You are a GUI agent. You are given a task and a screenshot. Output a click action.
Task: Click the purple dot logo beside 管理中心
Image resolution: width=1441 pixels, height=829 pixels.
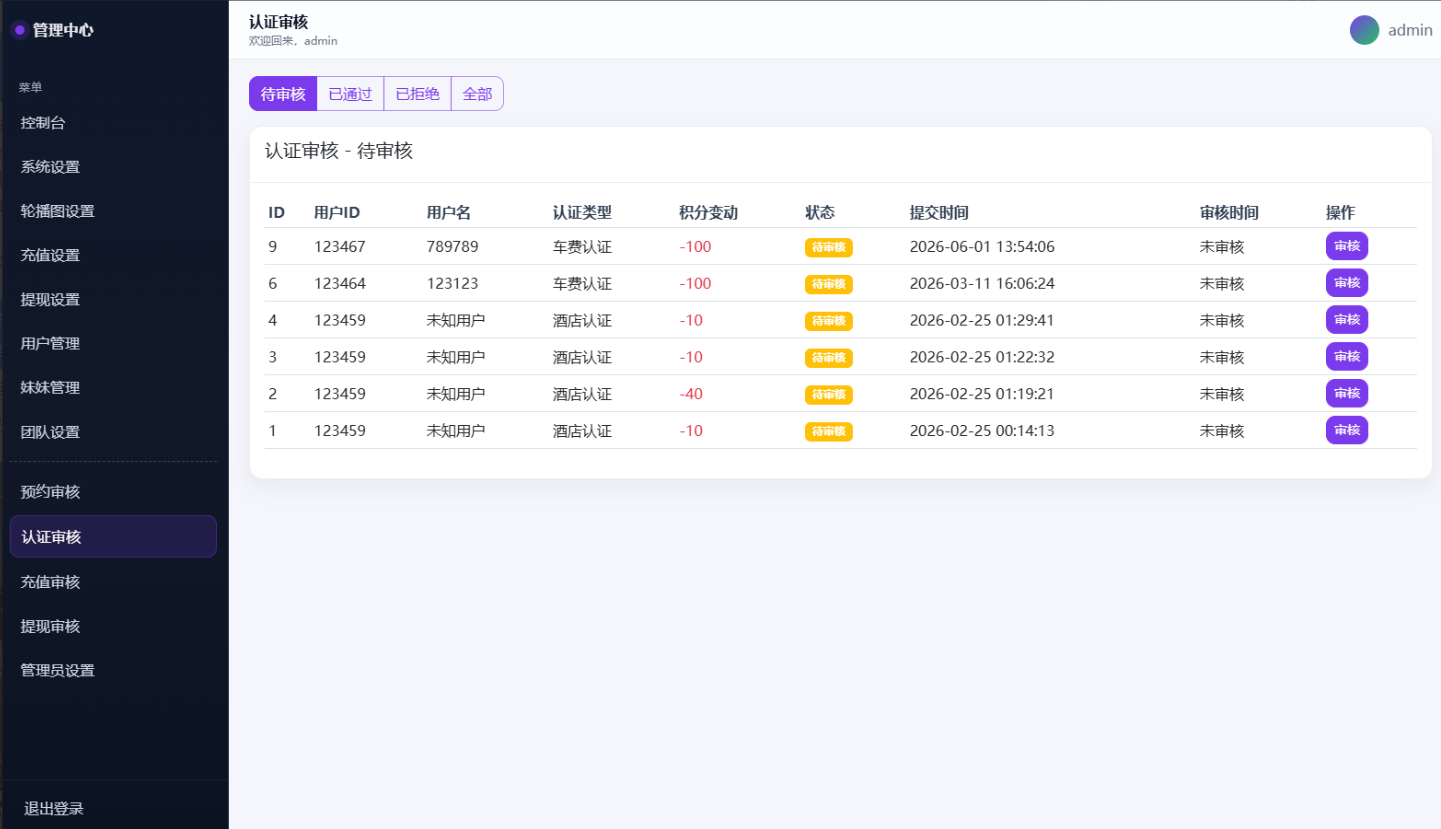coord(19,30)
